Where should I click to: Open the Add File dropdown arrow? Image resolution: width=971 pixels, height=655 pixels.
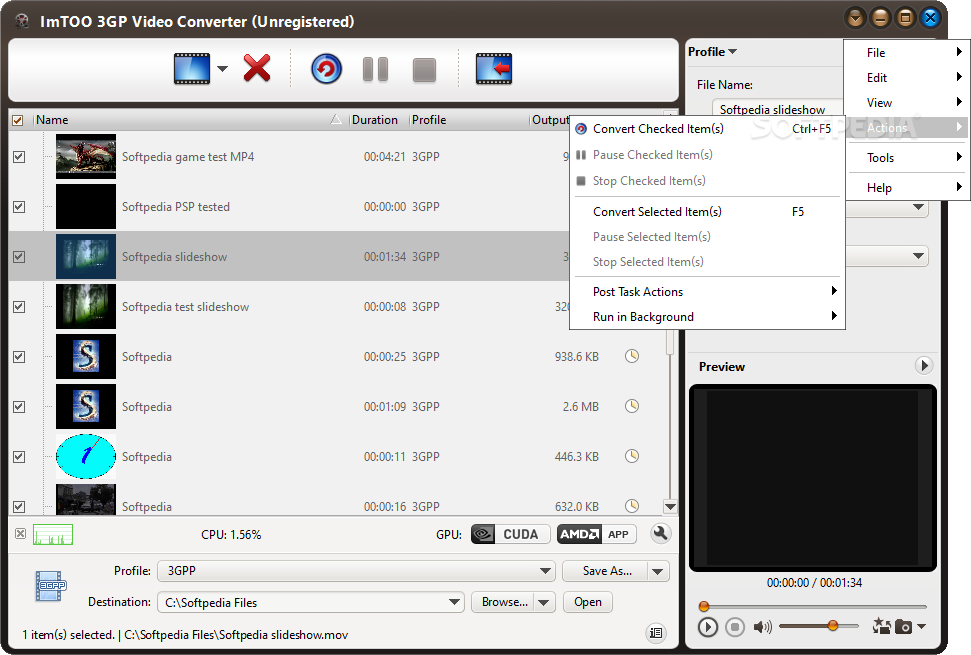tap(222, 69)
